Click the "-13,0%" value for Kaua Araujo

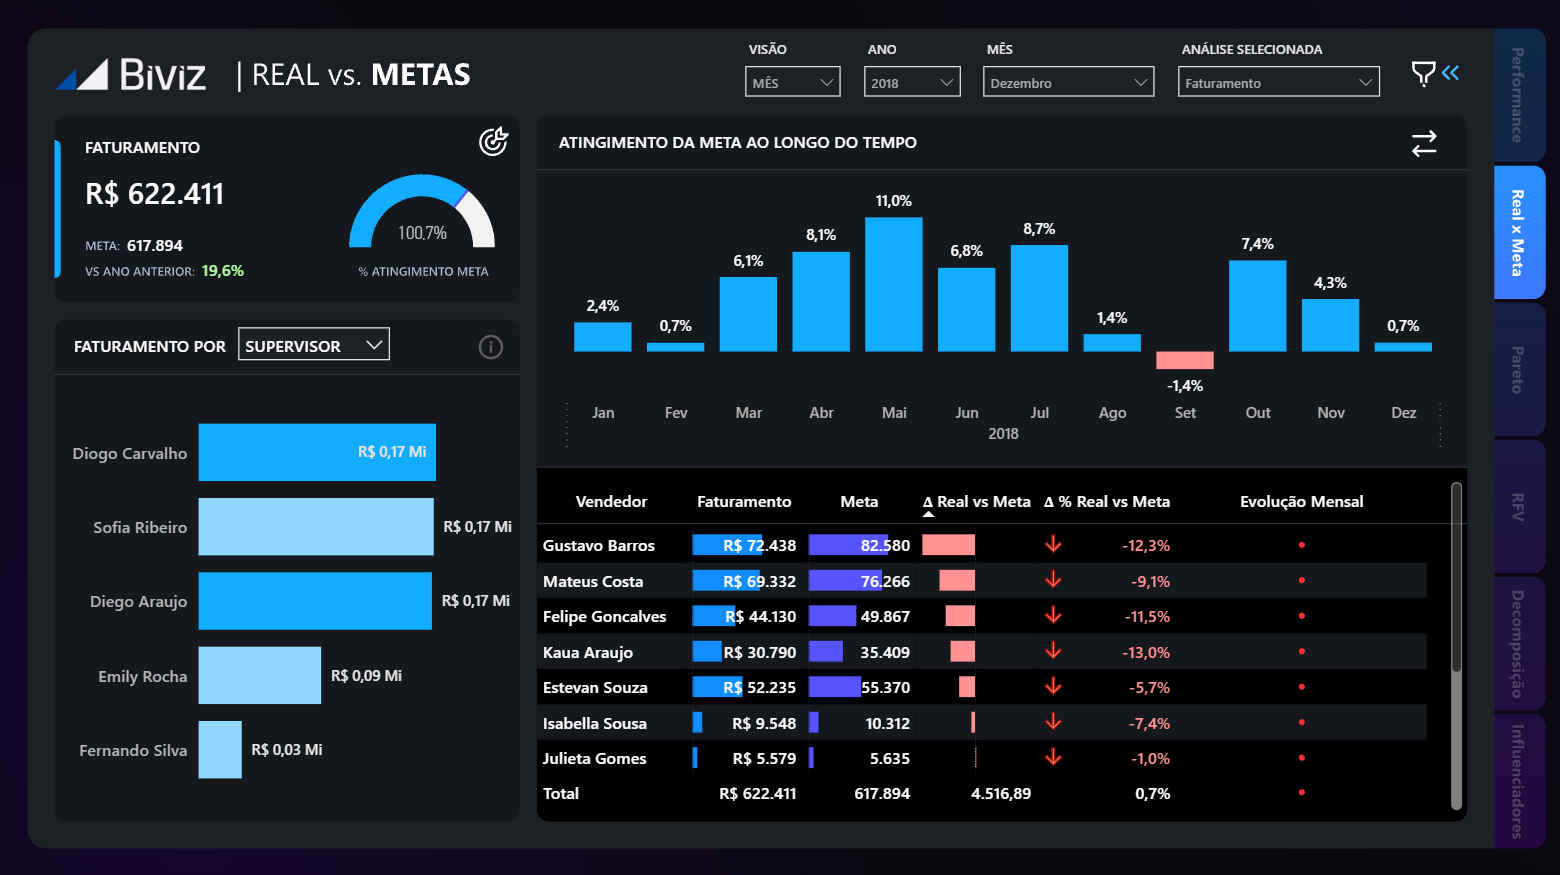point(1146,653)
